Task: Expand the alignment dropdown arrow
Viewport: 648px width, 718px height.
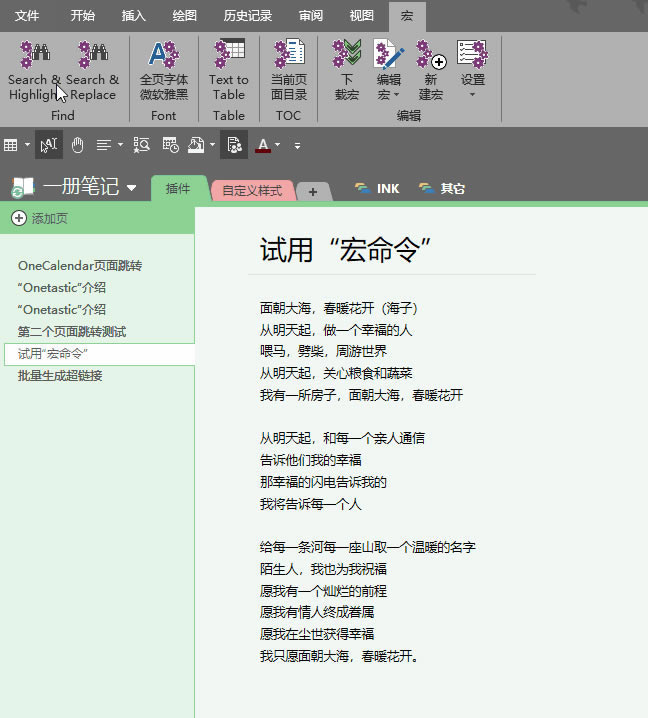Action: coord(120,145)
